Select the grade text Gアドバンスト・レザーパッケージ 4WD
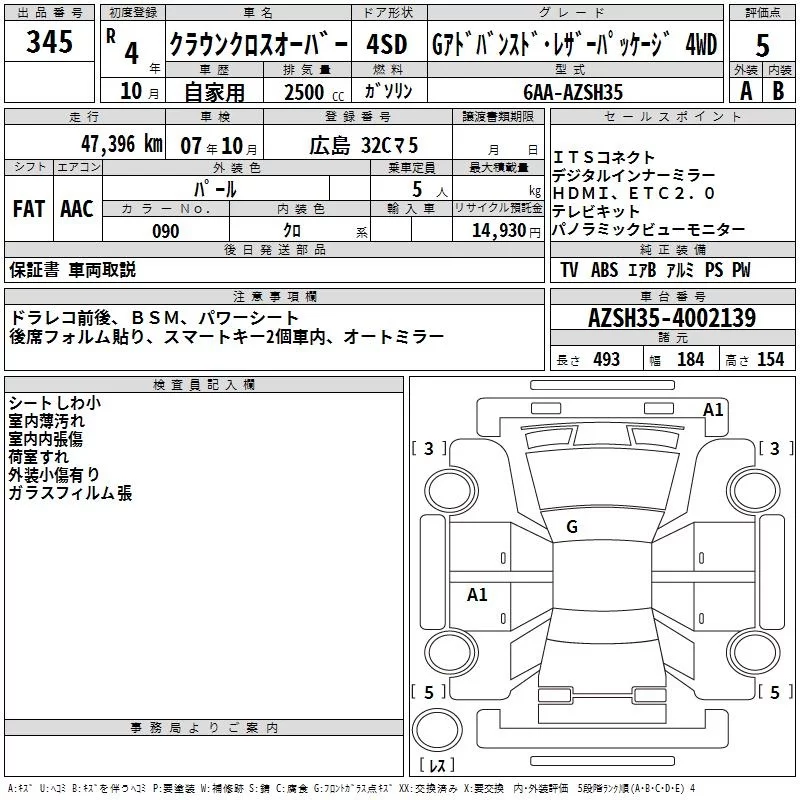 (x=574, y=44)
